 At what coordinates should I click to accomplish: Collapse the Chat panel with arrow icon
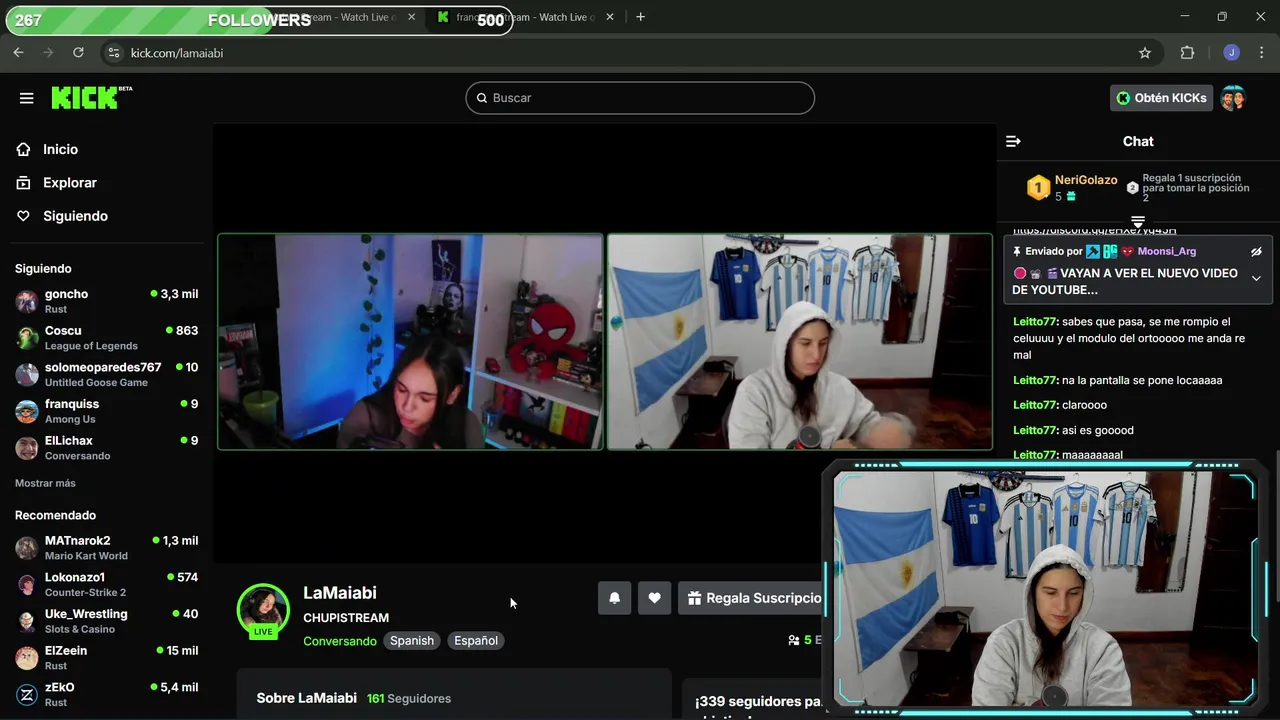1013,141
